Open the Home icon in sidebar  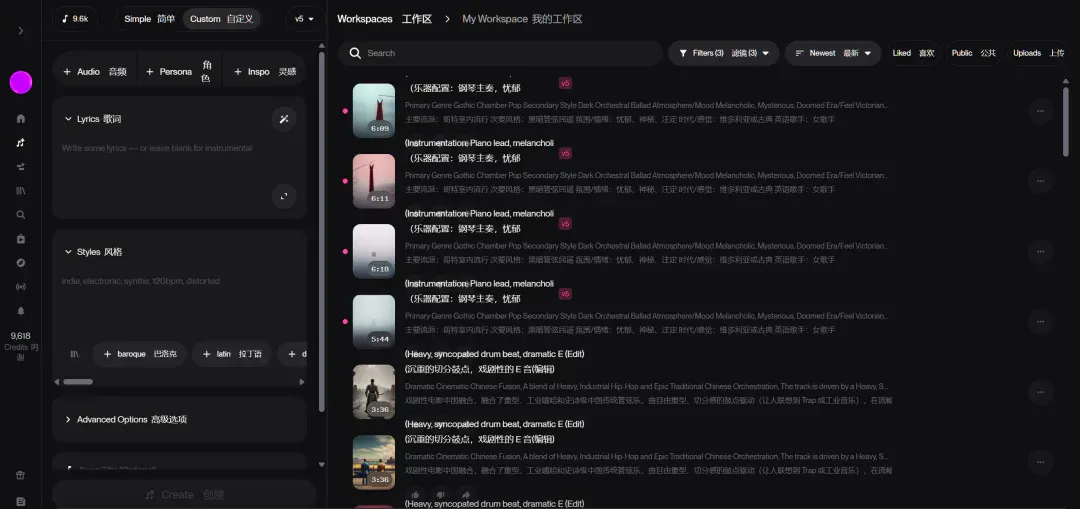[21, 118]
